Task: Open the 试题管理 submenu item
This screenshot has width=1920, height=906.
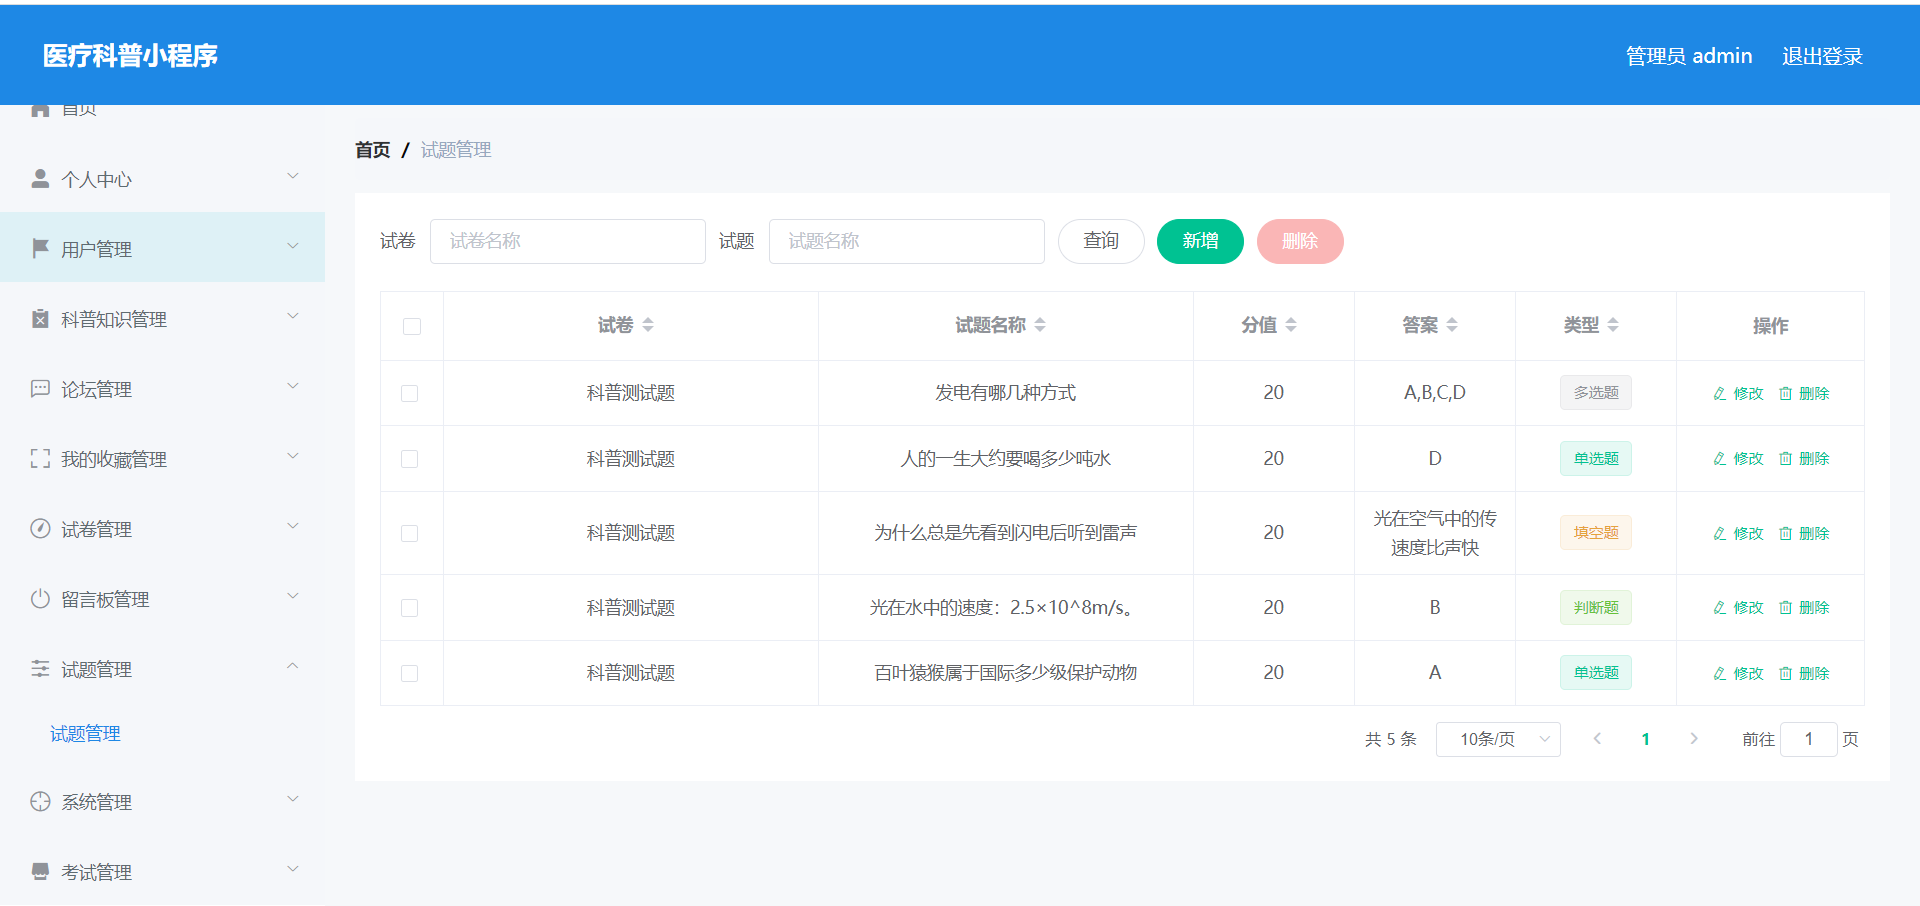Action: coord(85,734)
